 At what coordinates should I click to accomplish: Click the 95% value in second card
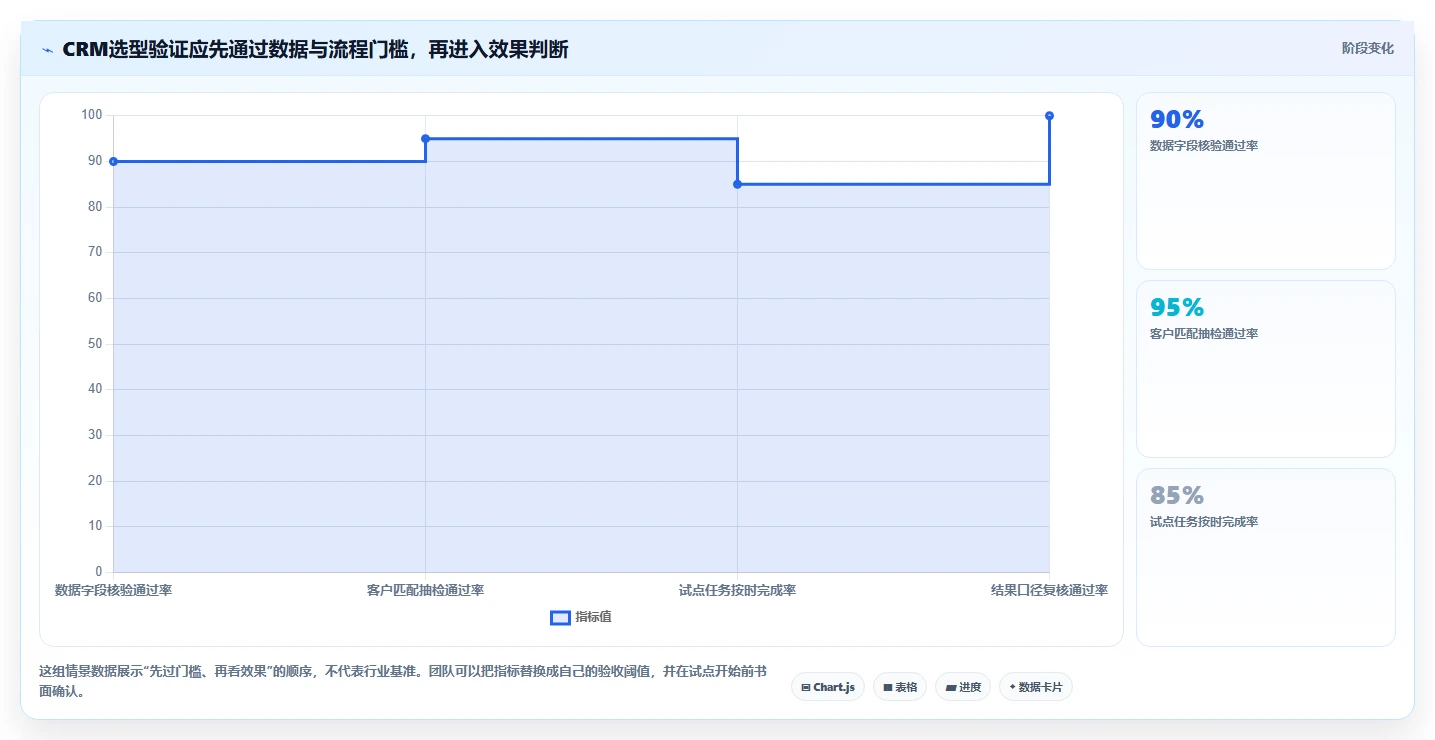1177,308
